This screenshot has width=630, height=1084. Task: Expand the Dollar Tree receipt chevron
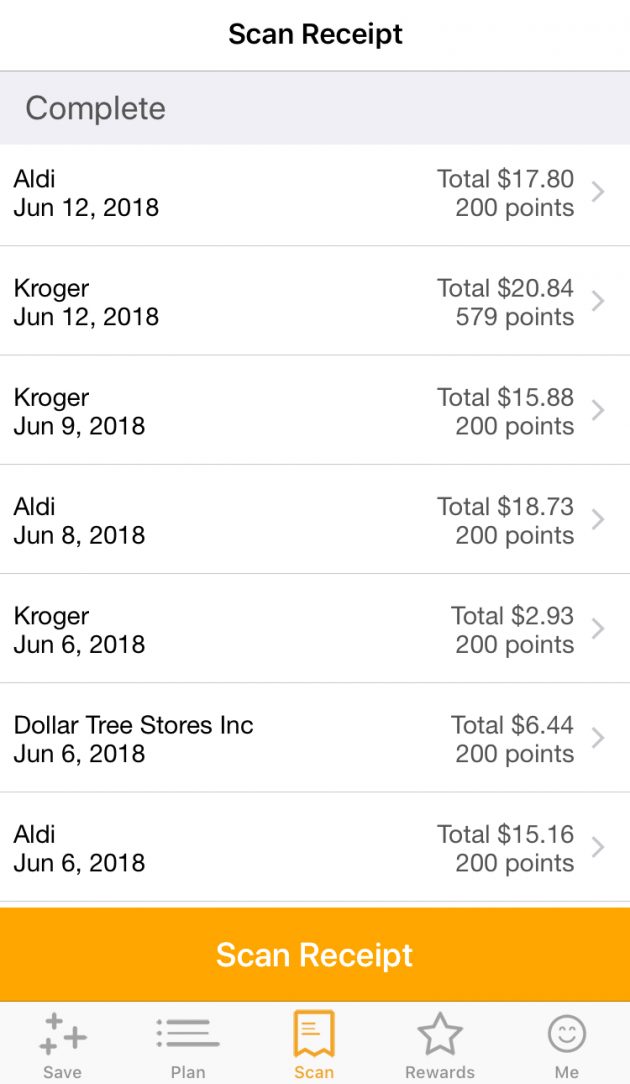pyautogui.click(x=601, y=738)
